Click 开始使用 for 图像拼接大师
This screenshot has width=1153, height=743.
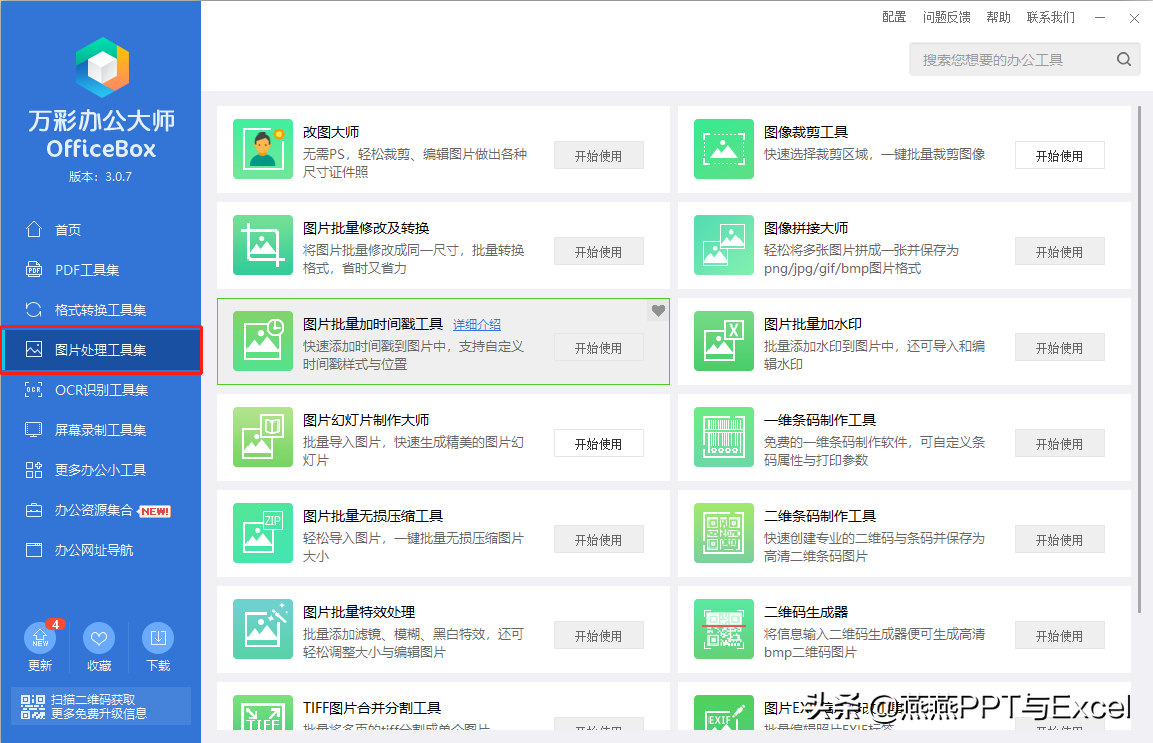coord(1059,252)
